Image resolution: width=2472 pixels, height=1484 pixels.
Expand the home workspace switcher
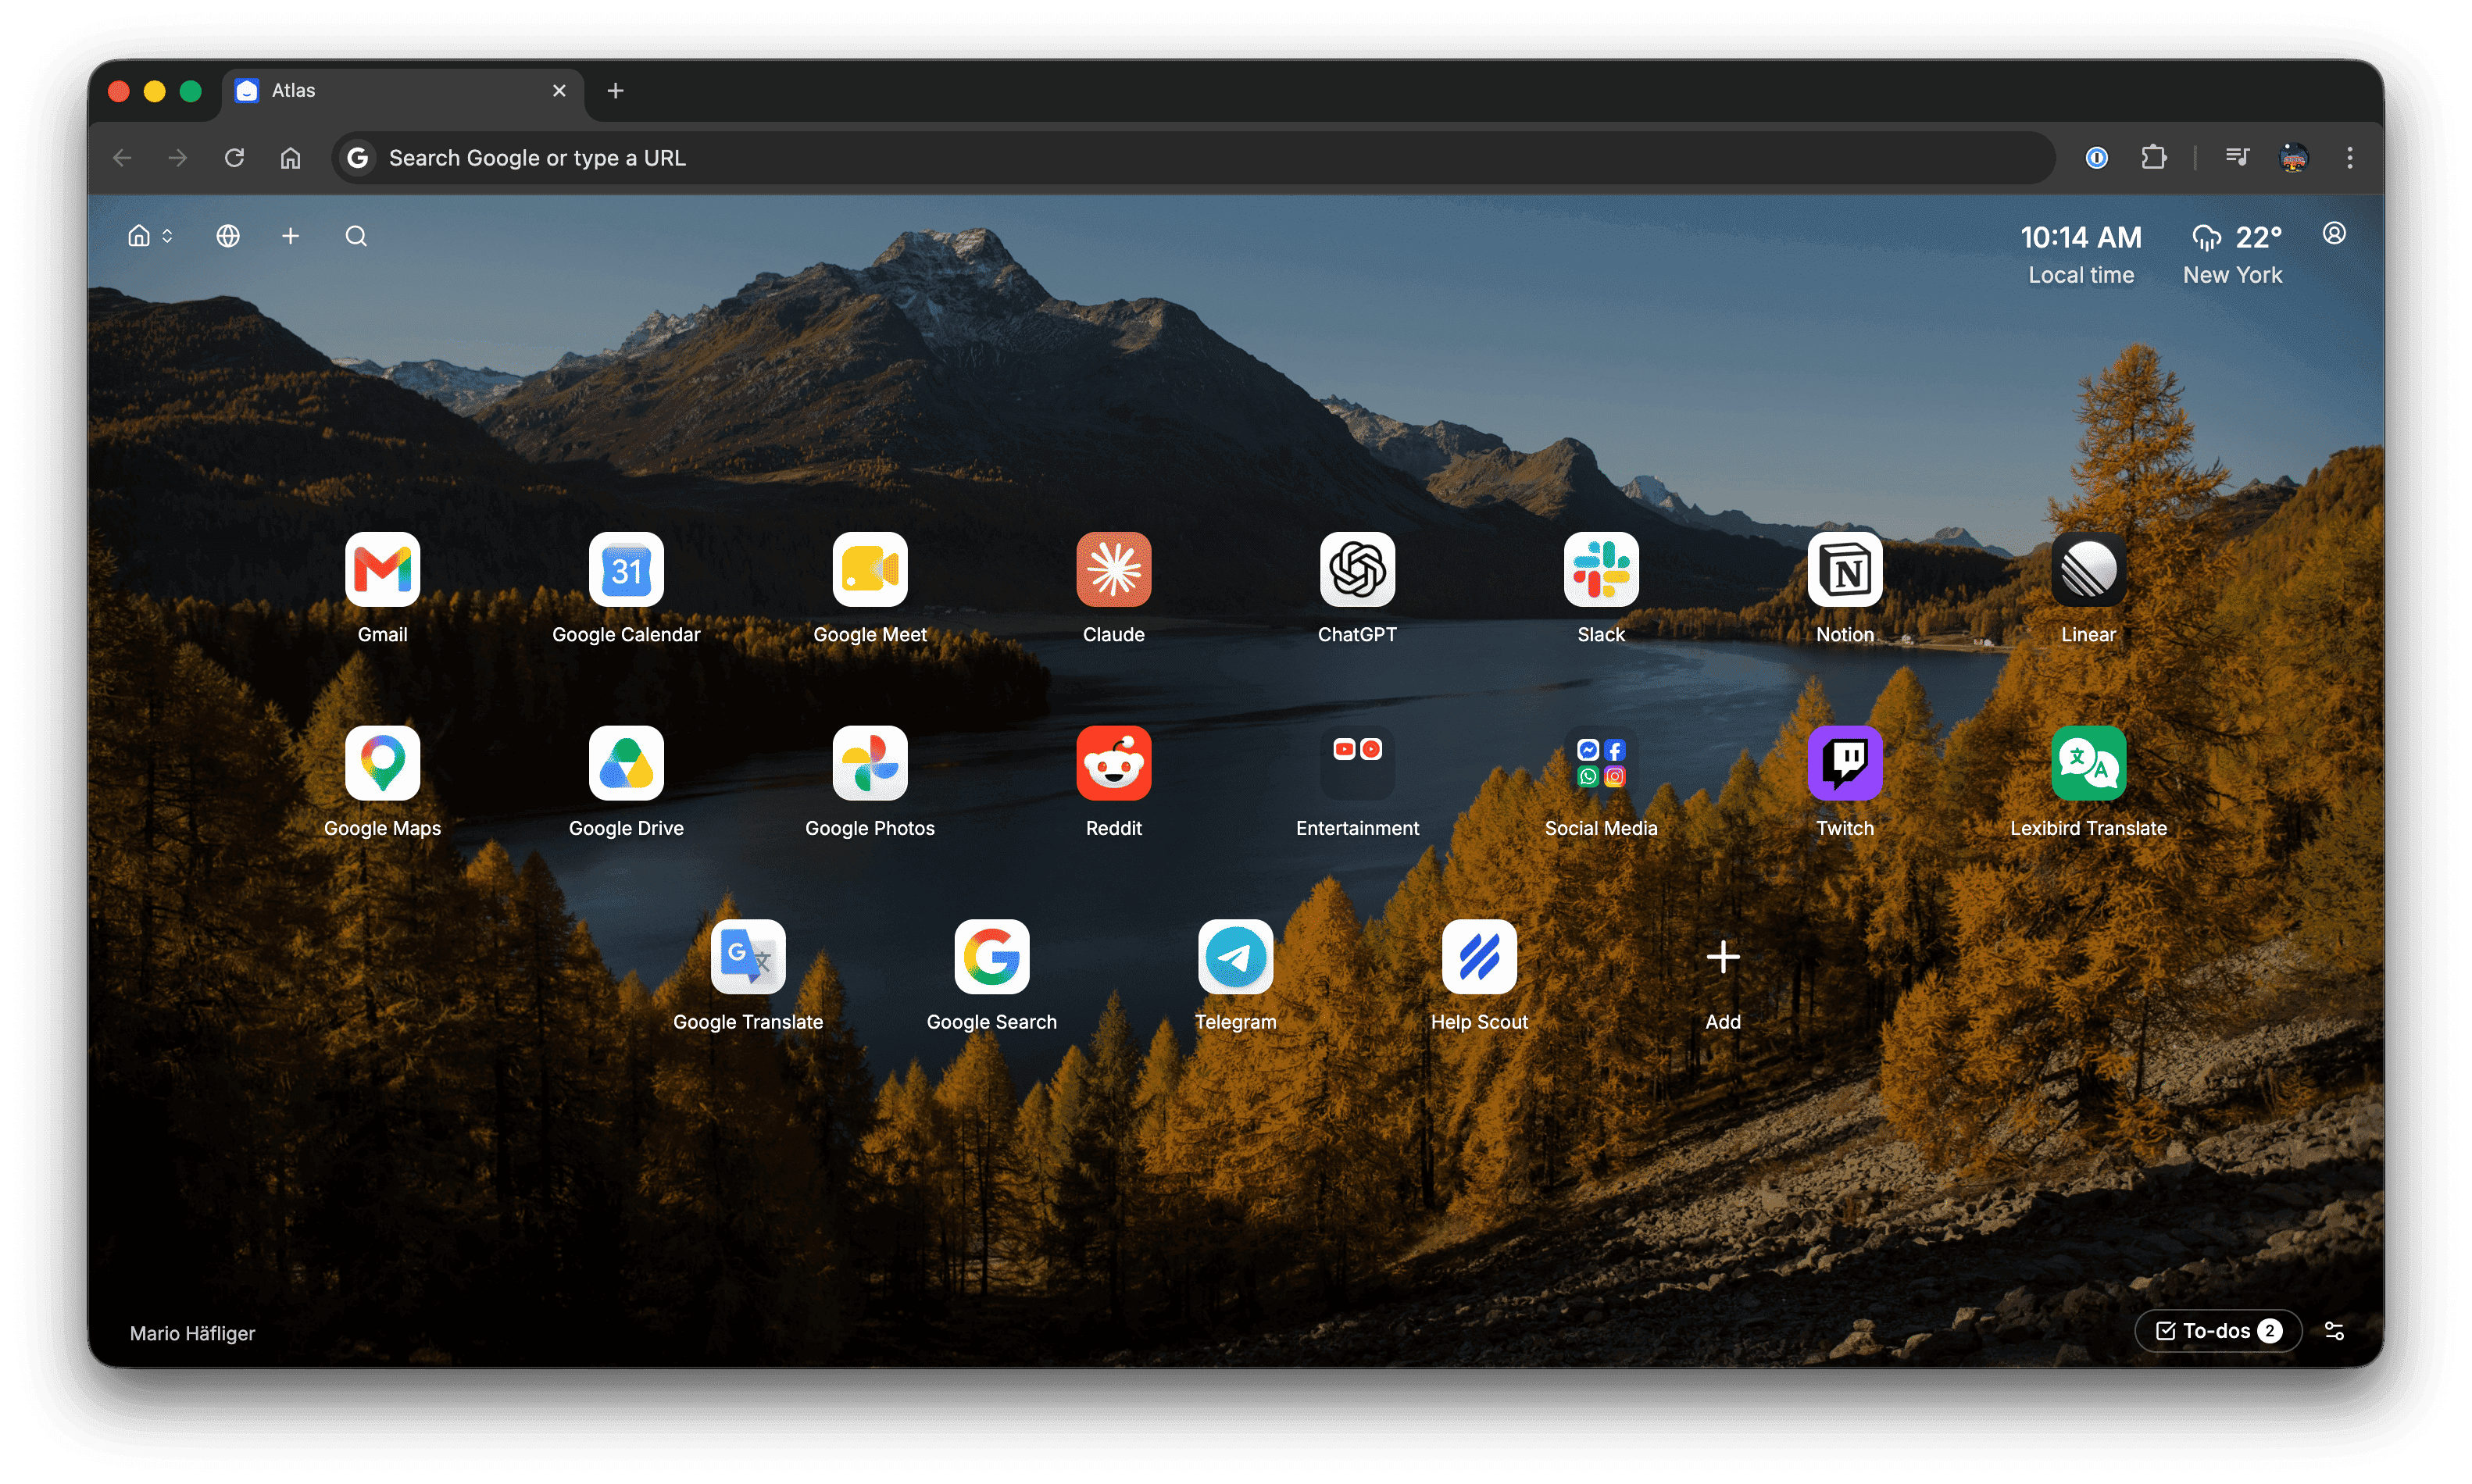point(150,236)
